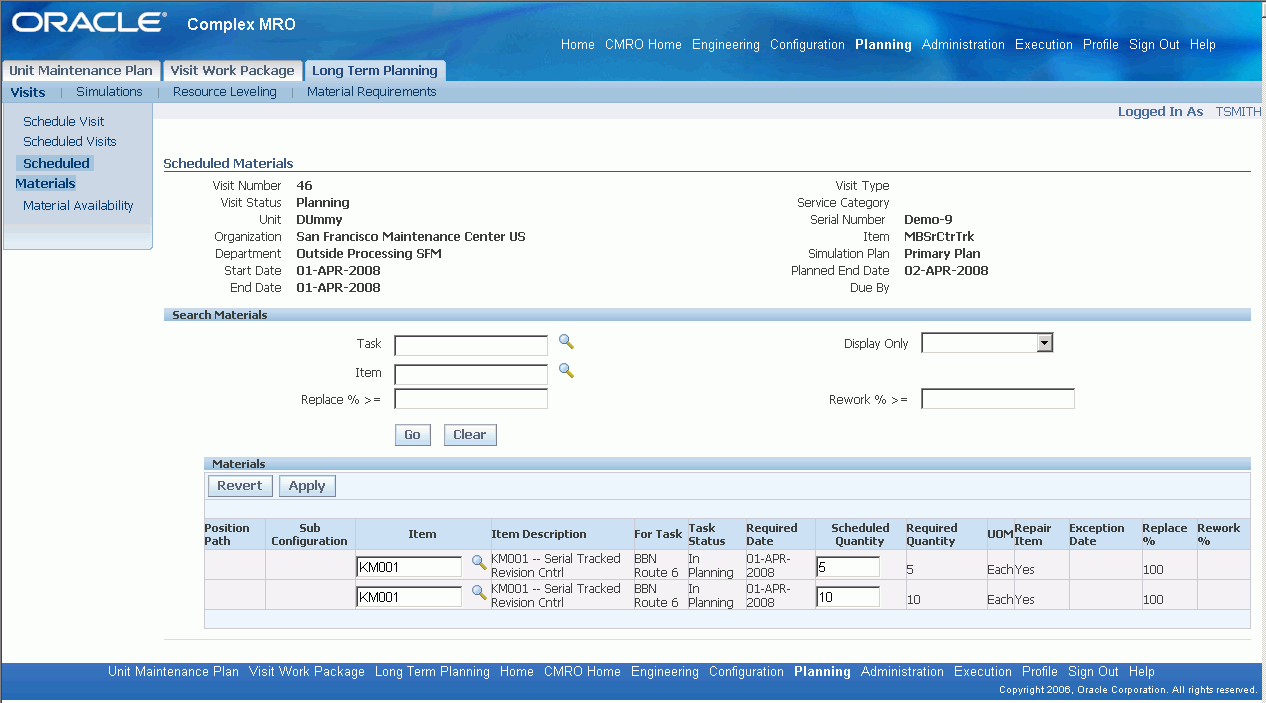Switch to Unit Maintenance Plan tab
The image size is (1266, 703).
(x=81, y=71)
